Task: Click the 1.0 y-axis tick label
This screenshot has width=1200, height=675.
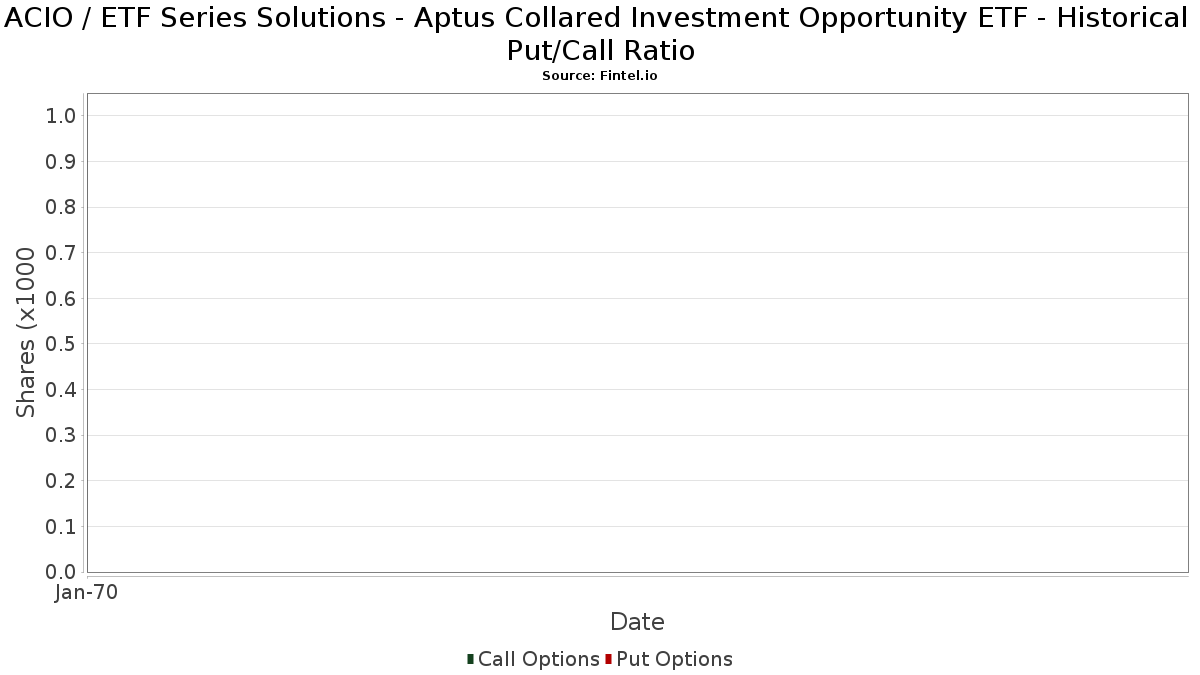Action: [x=61, y=116]
